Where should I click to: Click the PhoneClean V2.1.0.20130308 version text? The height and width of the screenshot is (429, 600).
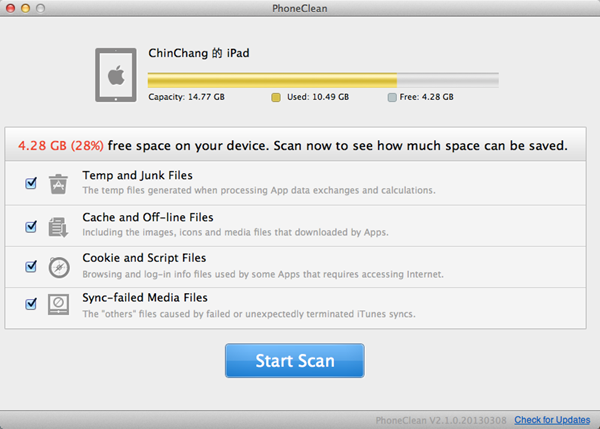[441, 421]
